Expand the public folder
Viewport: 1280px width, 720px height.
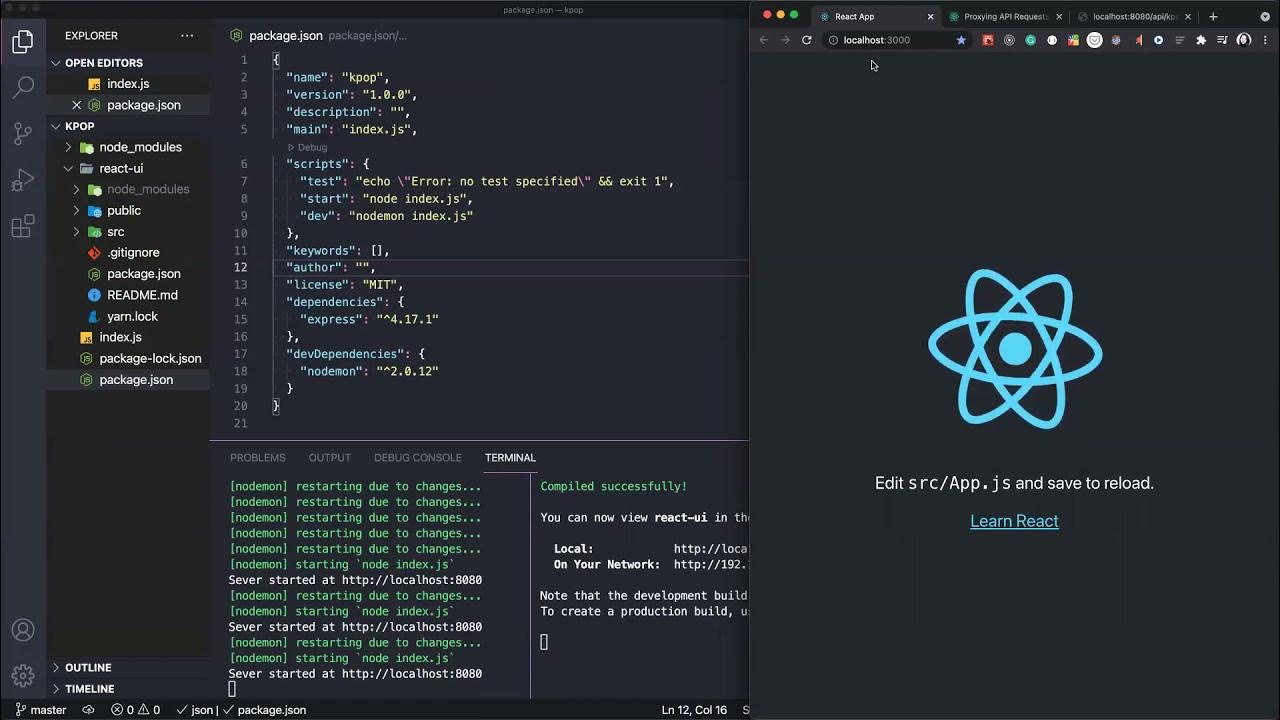[x=76, y=211]
